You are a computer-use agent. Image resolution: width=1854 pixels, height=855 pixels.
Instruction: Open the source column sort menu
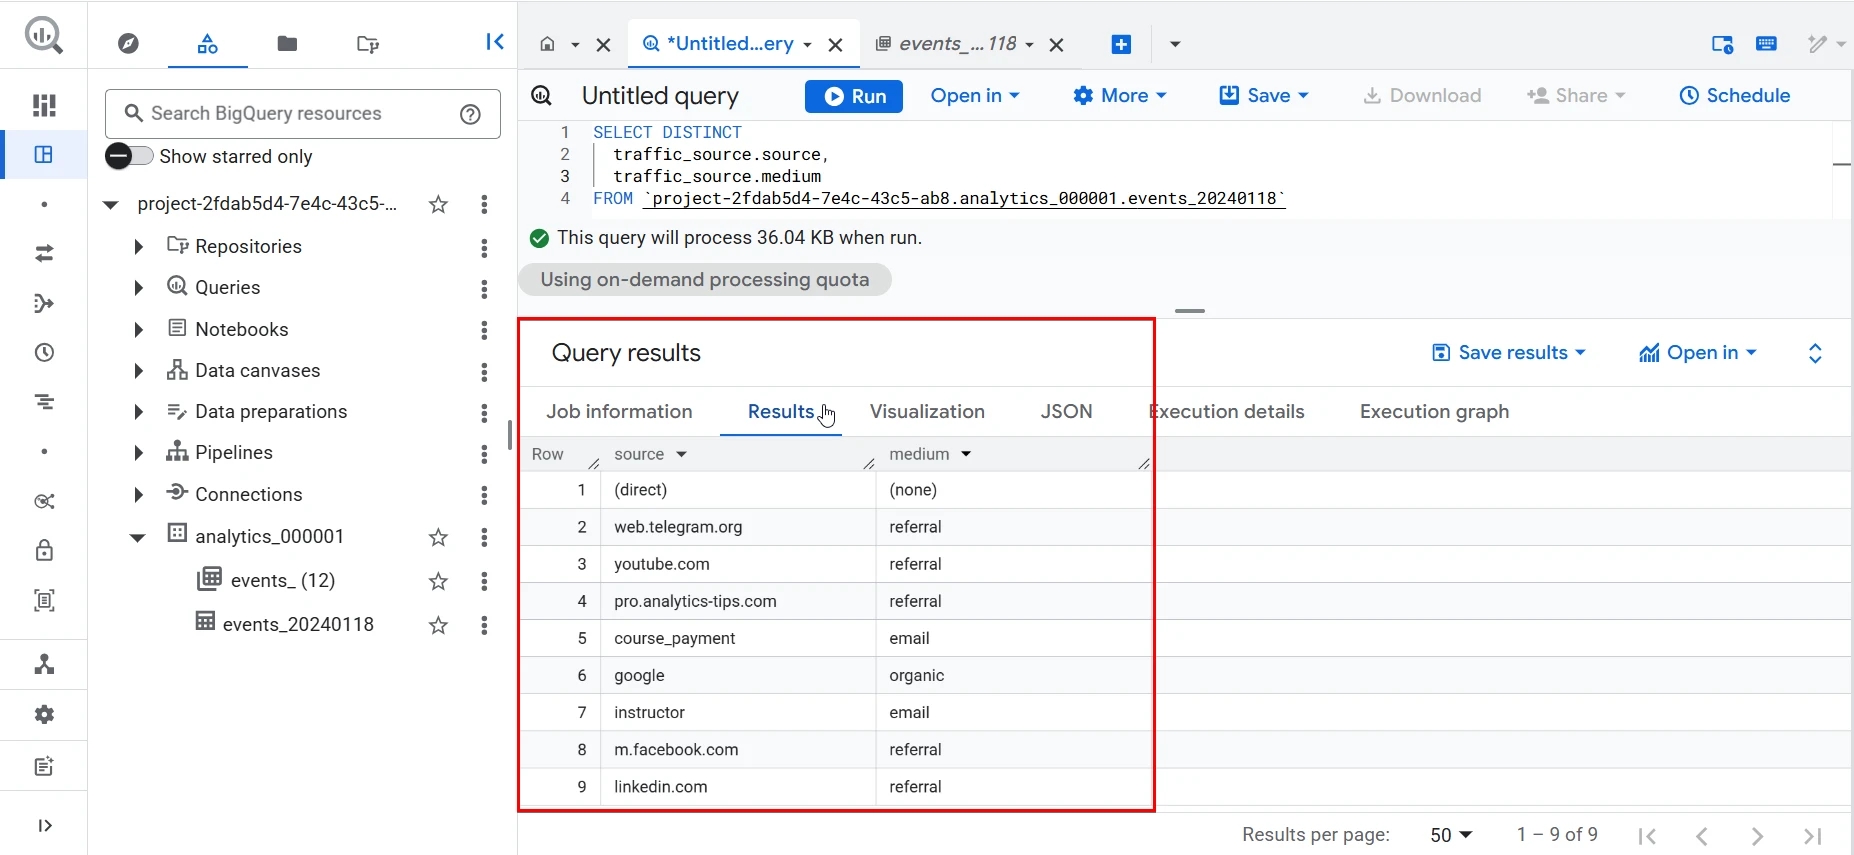tap(681, 454)
